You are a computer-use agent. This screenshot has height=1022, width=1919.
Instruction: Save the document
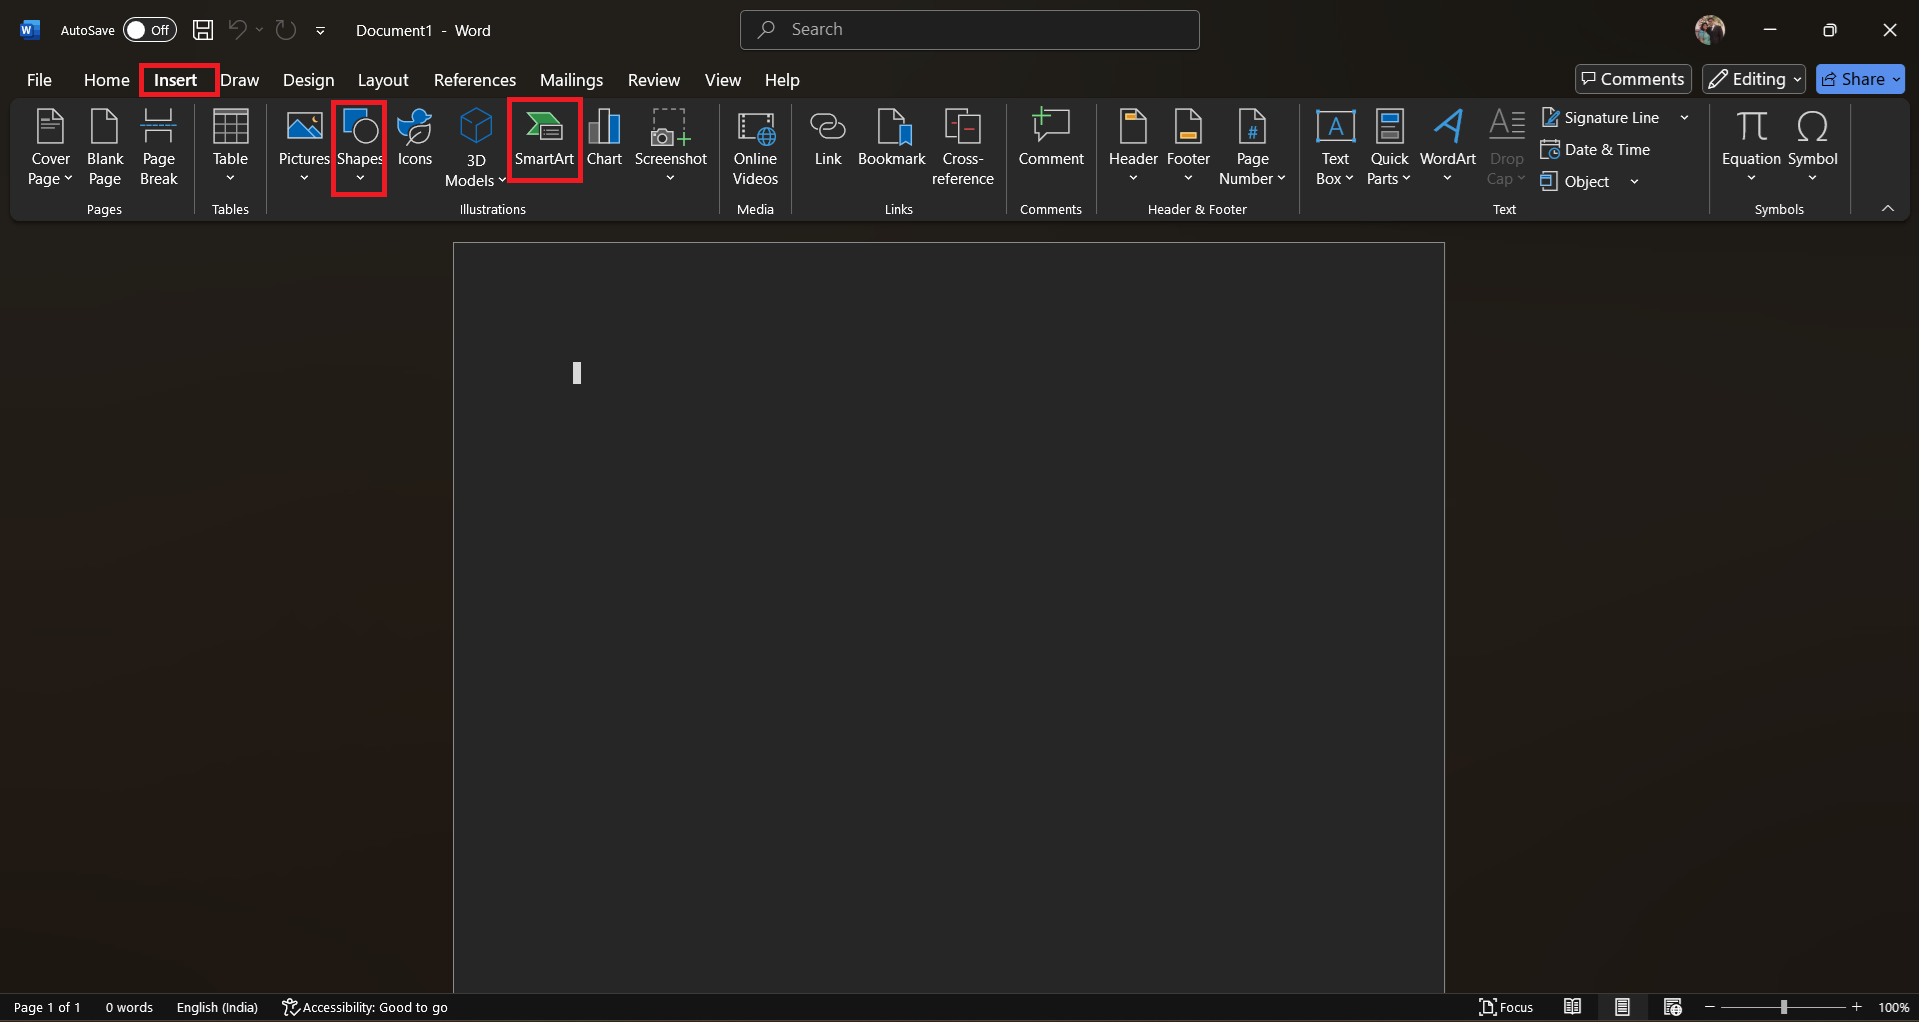[203, 30]
